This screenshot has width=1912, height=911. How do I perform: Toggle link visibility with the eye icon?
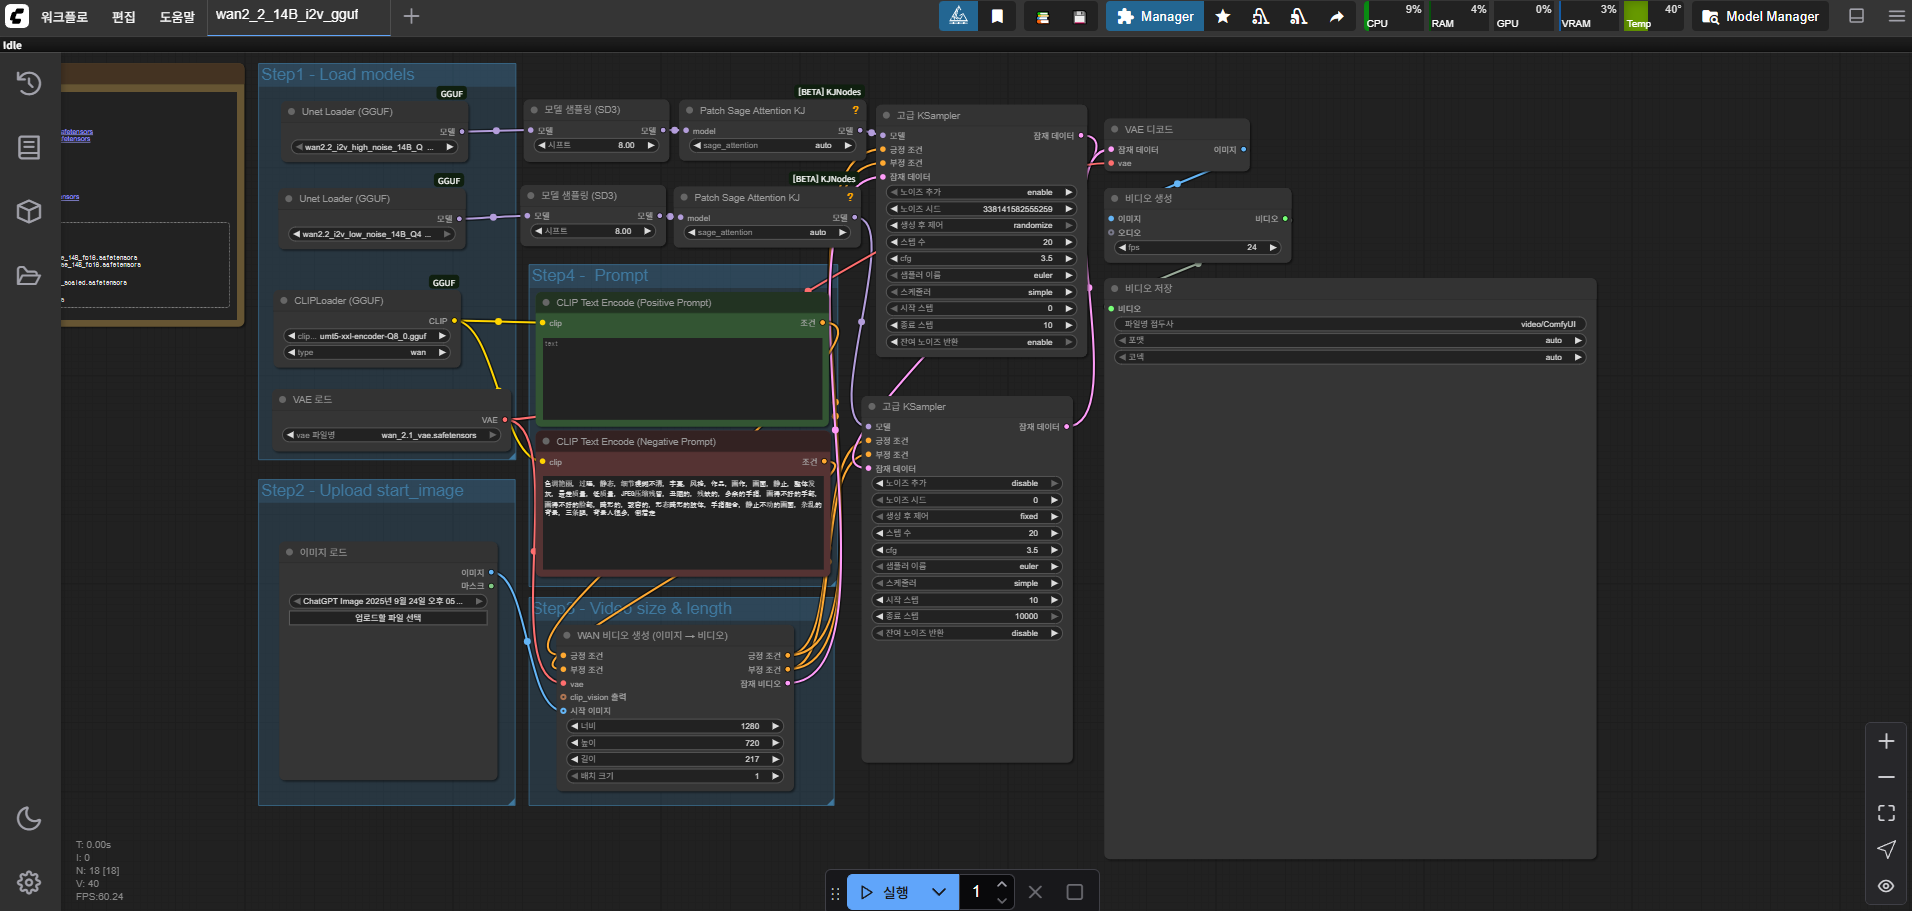pyautogui.click(x=1886, y=886)
